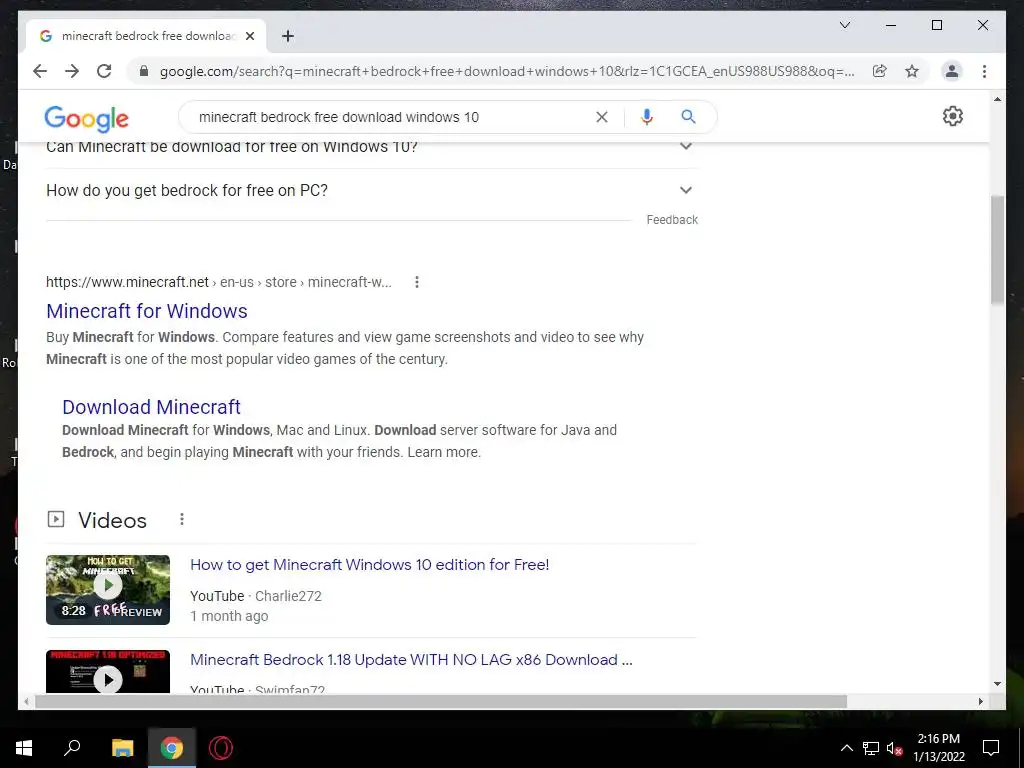Open the 'Minecraft for Windows' result
This screenshot has width=1024, height=768.
point(147,311)
